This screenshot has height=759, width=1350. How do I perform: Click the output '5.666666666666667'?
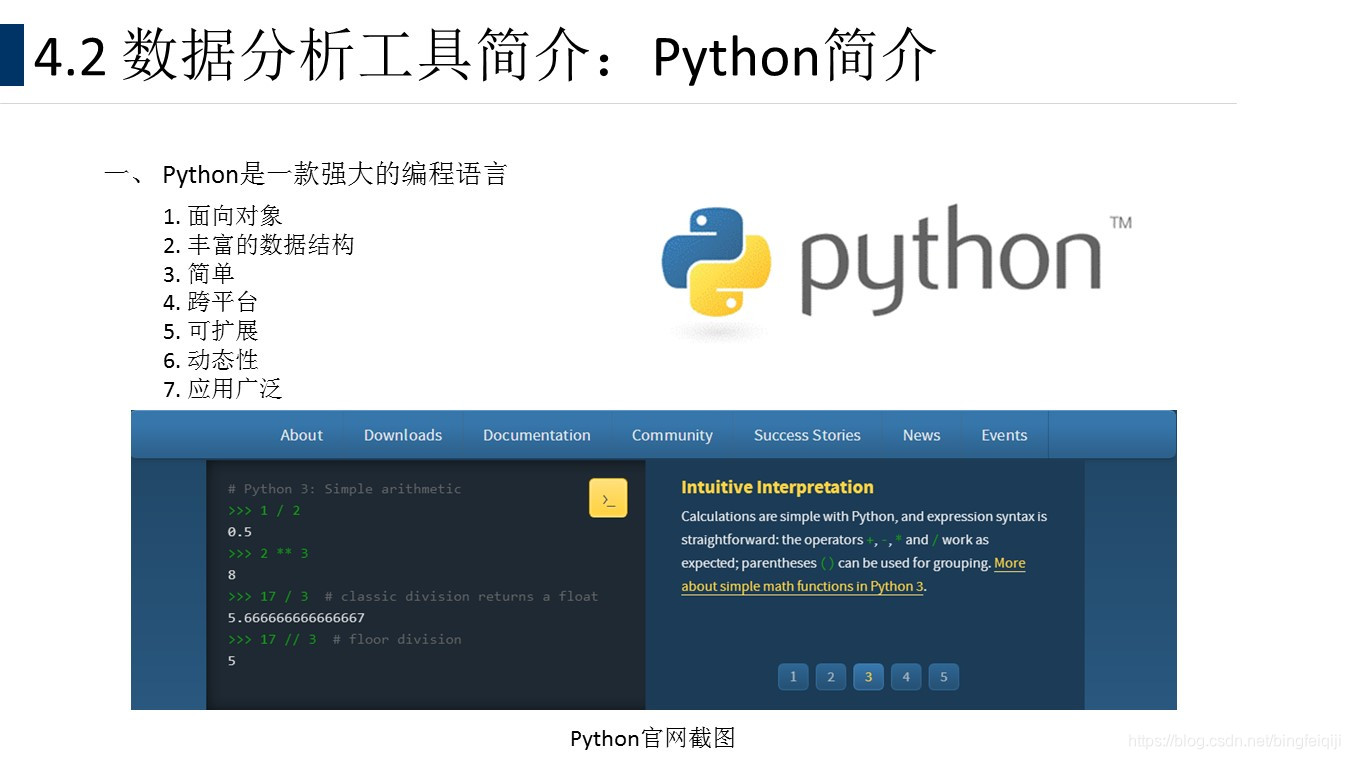coord(296,618)
